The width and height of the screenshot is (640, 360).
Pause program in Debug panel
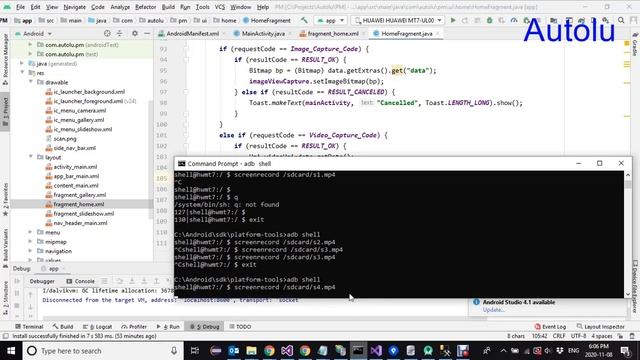pos(17,293)
